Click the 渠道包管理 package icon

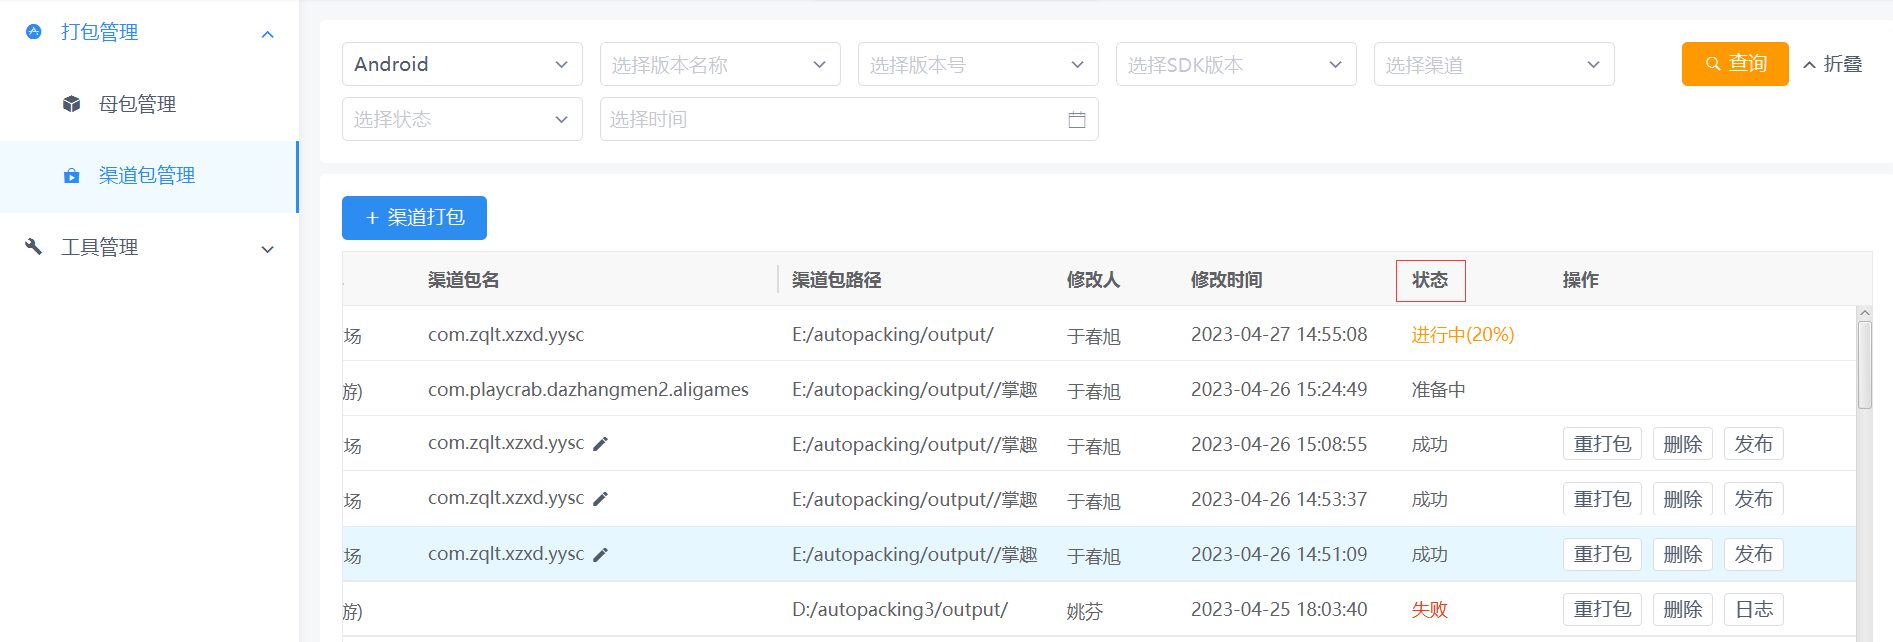coord(72,176)
